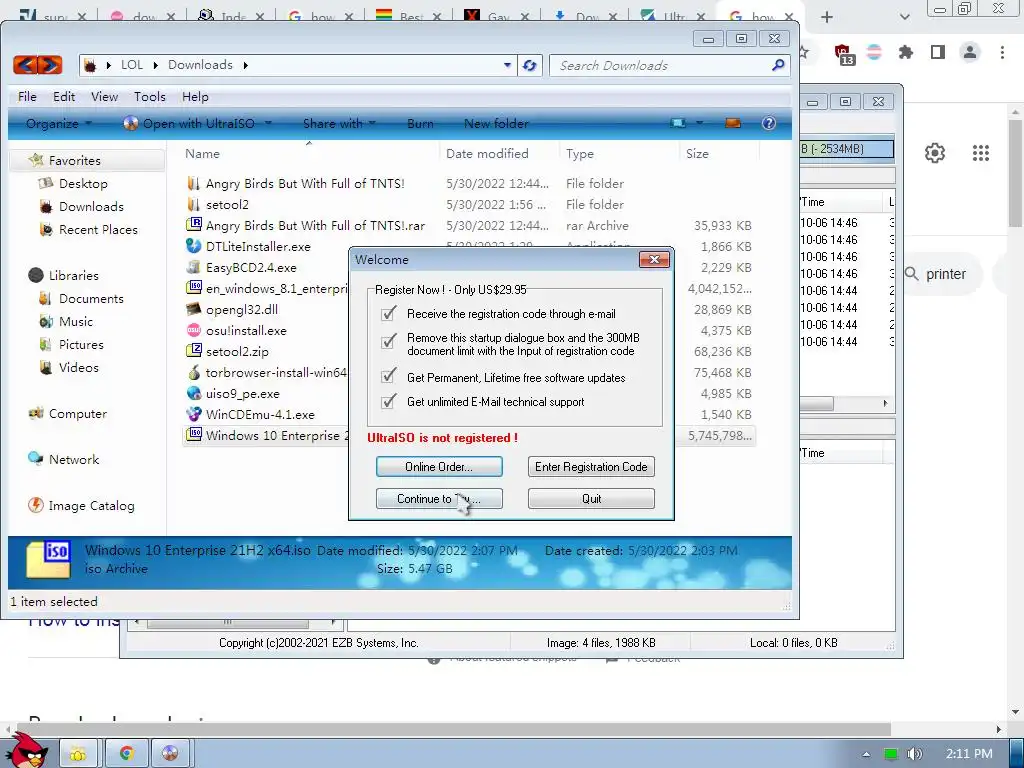Click the change view icon

coord(678,123)
